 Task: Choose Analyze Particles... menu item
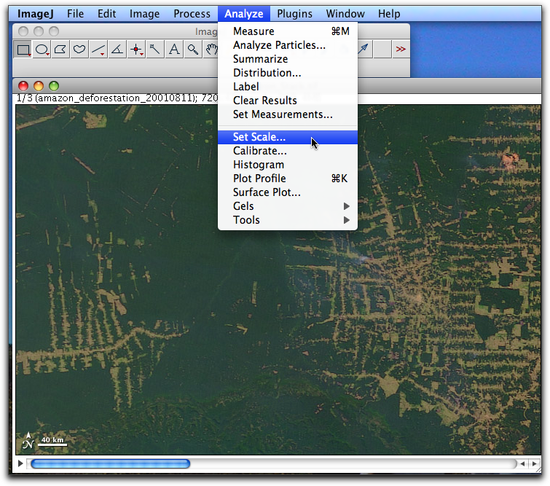pyautogui.click(x=288, y=45)
